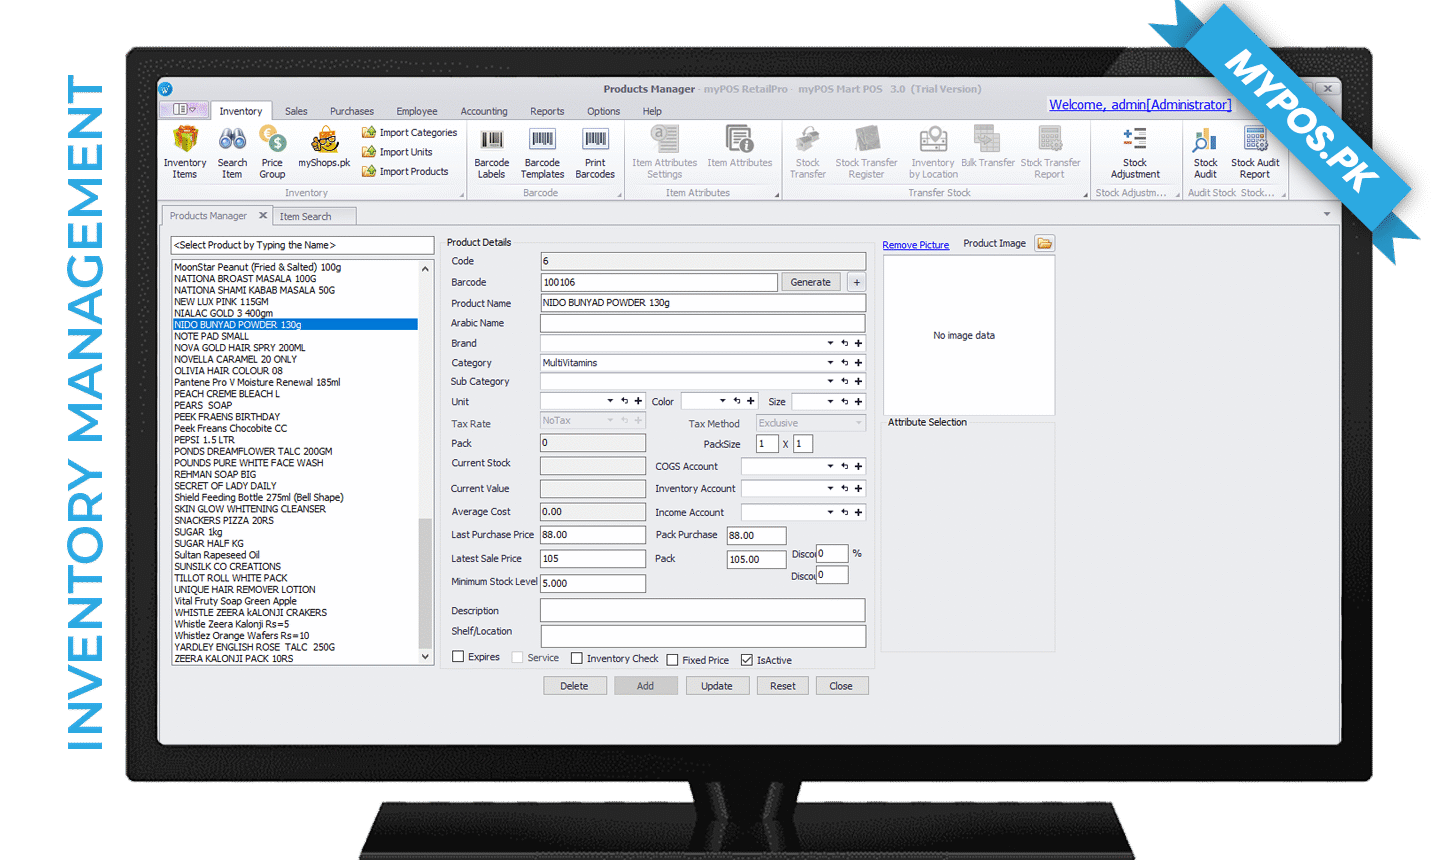Click the Remove Picture link
The width and height of the screenshot is (1440, 860).
click(915, 245)
